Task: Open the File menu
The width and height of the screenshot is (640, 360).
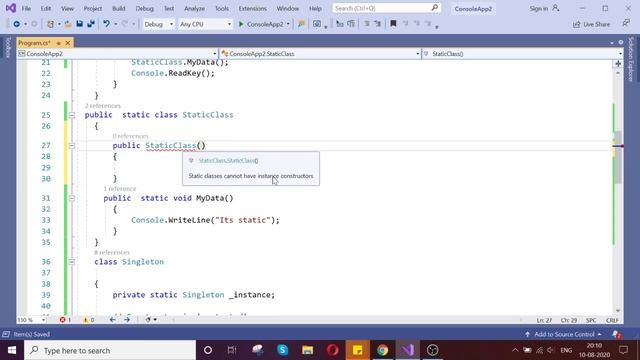Action: tap(26, 8)
